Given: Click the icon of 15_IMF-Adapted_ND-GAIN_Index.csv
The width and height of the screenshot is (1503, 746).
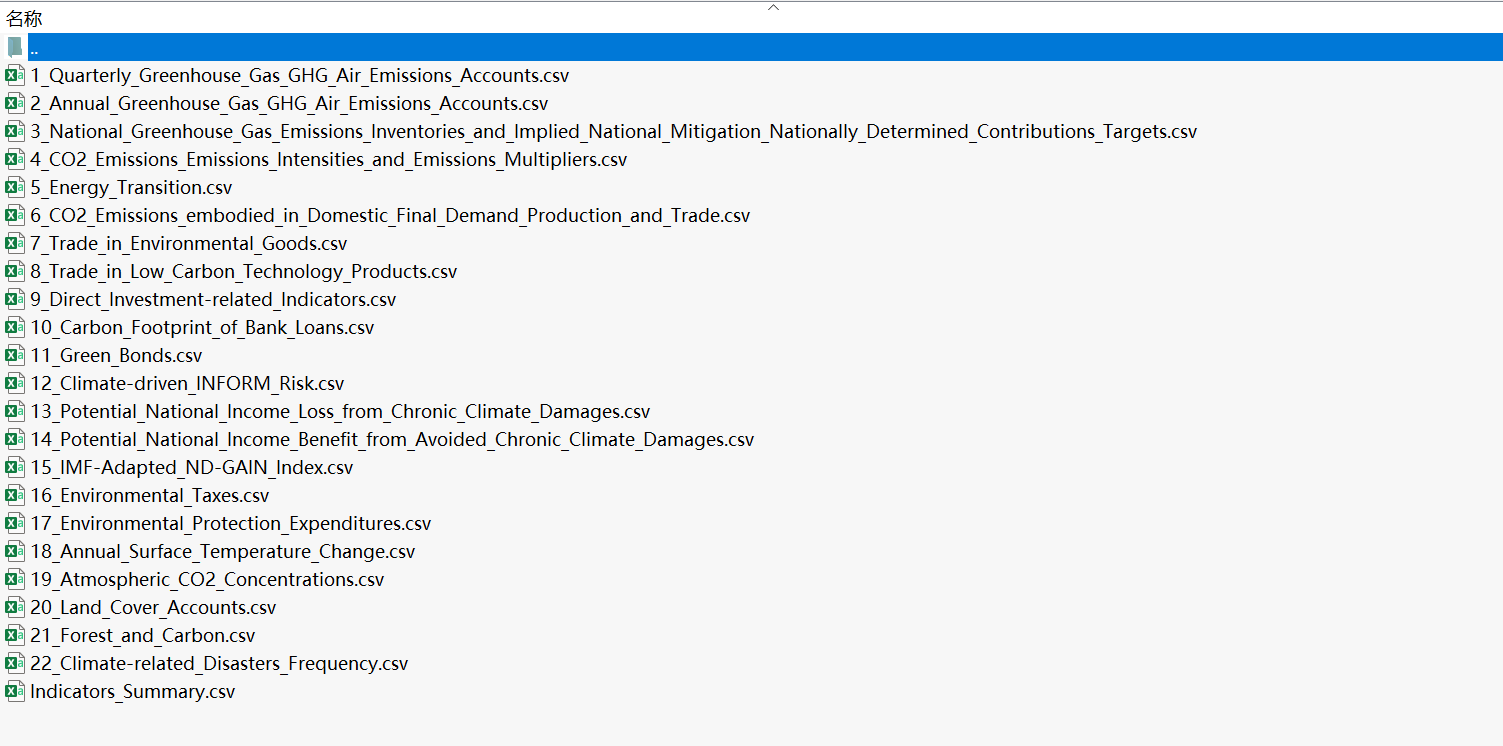Looking at the screenshot, I should coord(15,467).
